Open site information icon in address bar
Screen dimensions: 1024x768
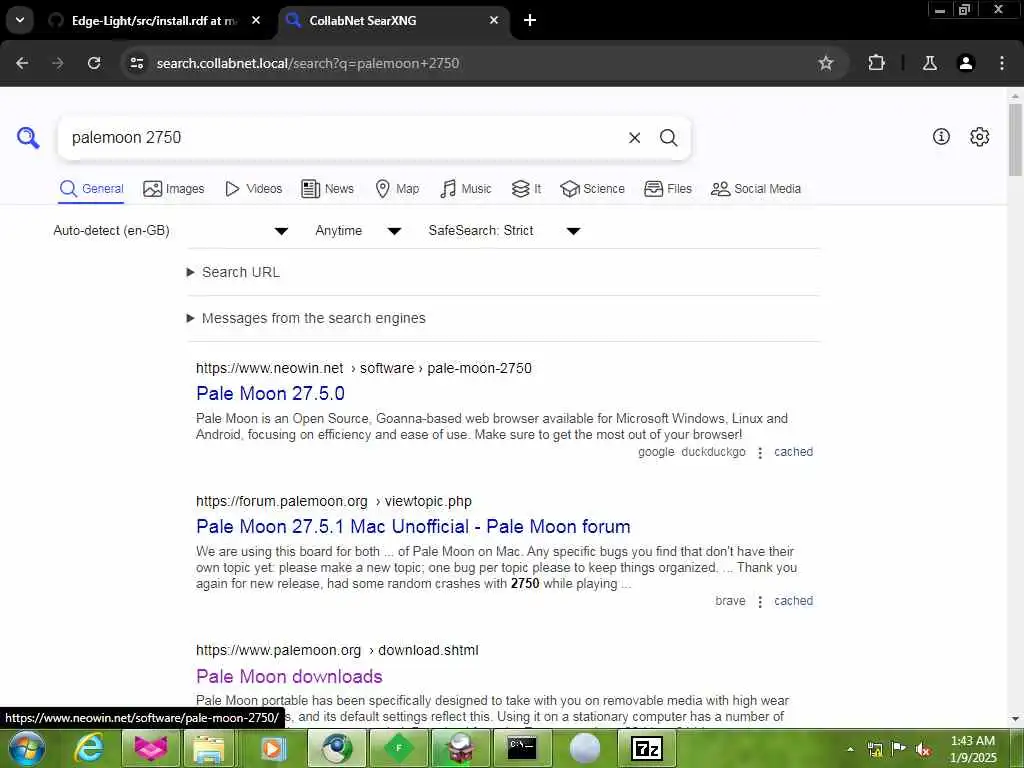click(x=136, y=63)
